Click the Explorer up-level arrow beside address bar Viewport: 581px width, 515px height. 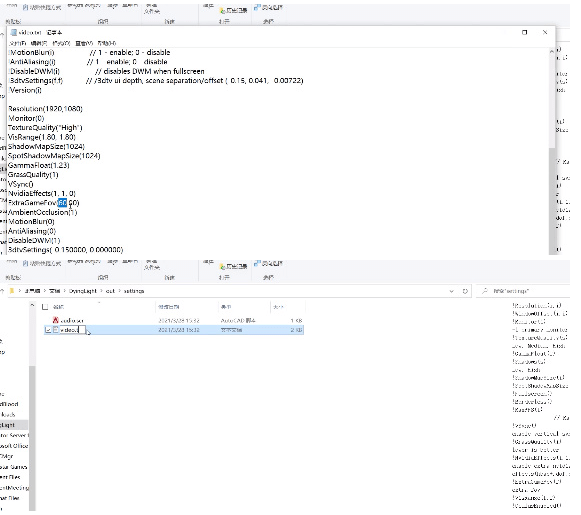pyautogui.click(x=2, y=291)
